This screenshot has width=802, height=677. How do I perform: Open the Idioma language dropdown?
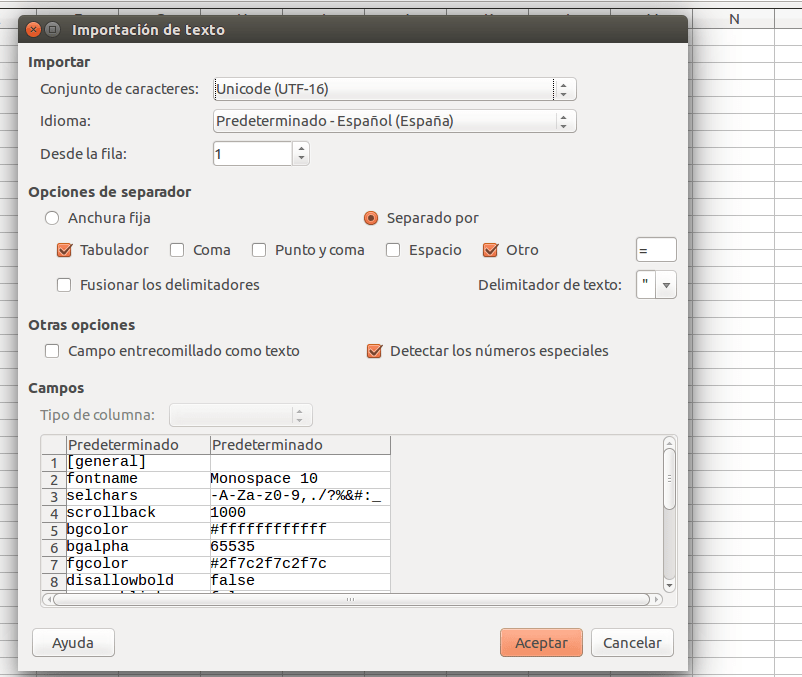[x=395, y=121]
